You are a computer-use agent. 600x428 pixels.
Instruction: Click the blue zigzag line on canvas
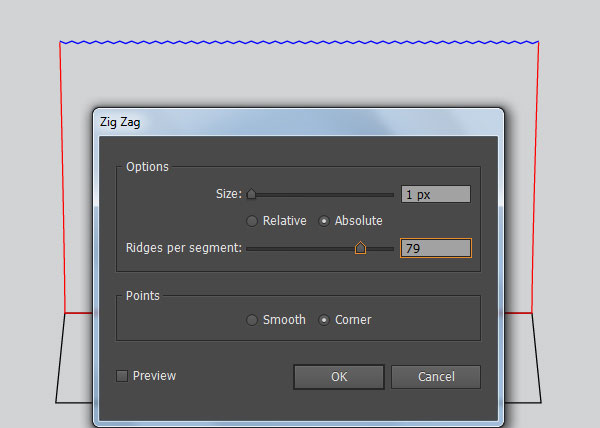(x=299, y=42)
